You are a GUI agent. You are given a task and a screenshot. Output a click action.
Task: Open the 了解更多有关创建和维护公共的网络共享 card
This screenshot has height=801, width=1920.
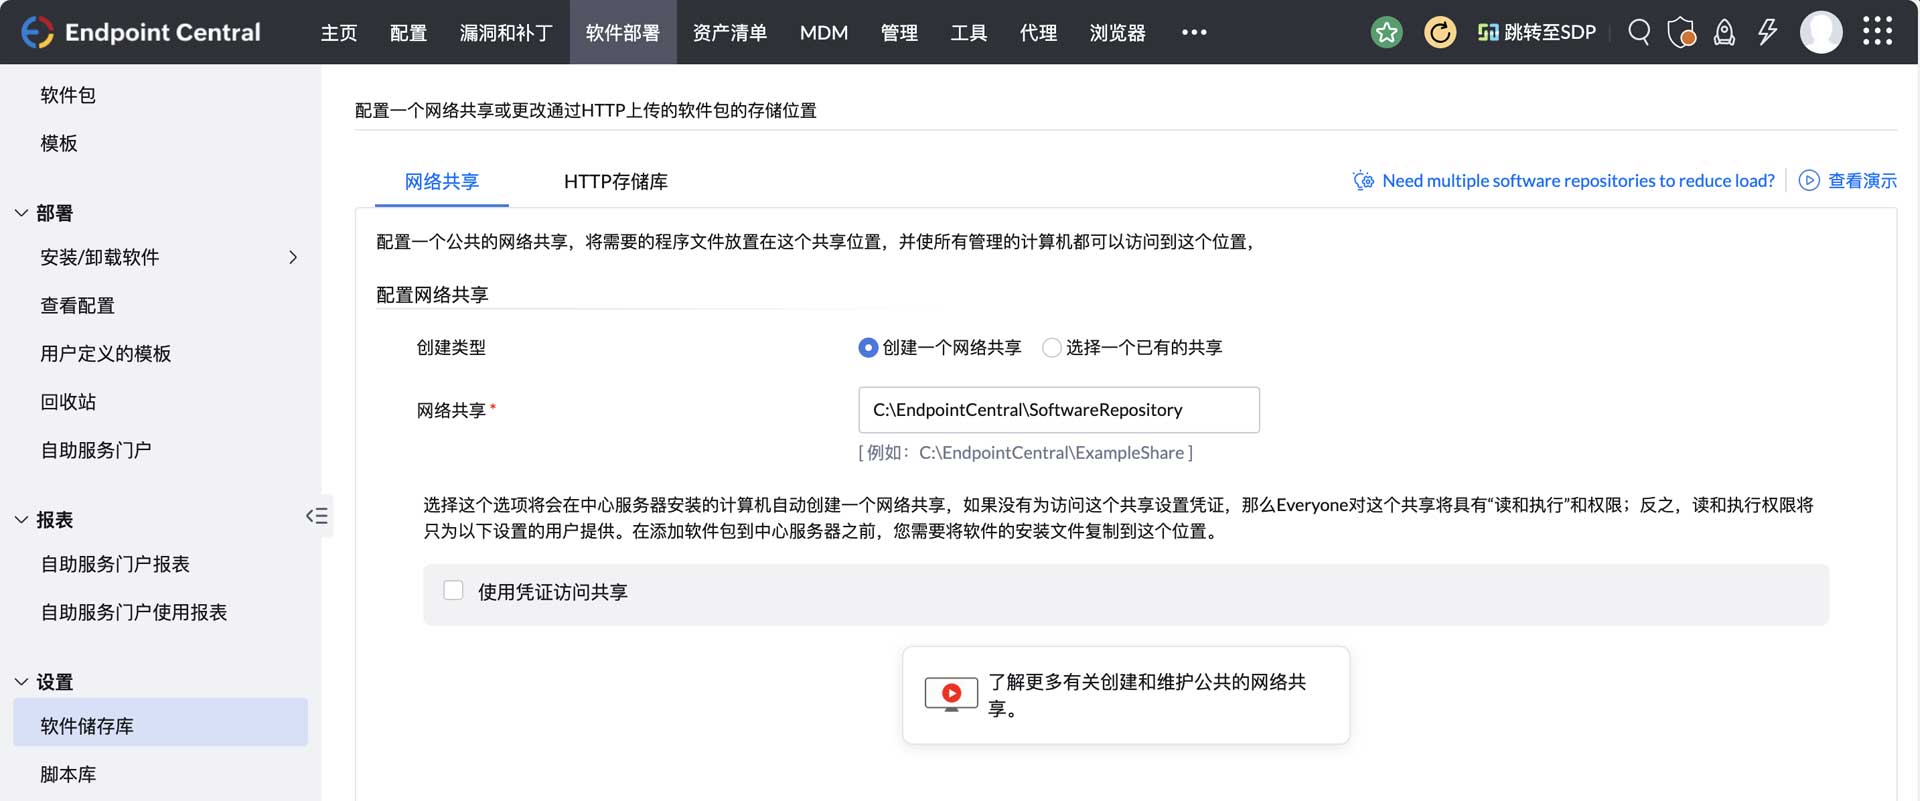click(x=1126, y=695)
